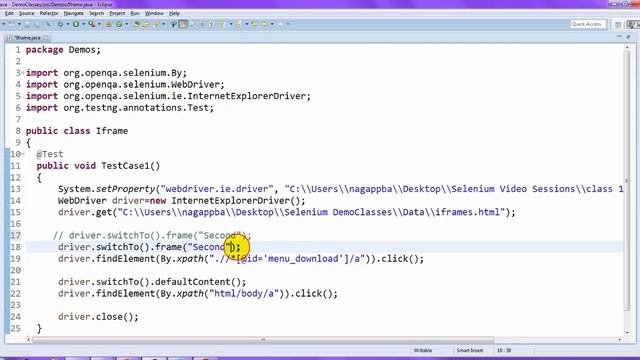This screenshot has width=640, height=360.
Task: Click the Run External Tools icon
Action: (x=92, y=24)
